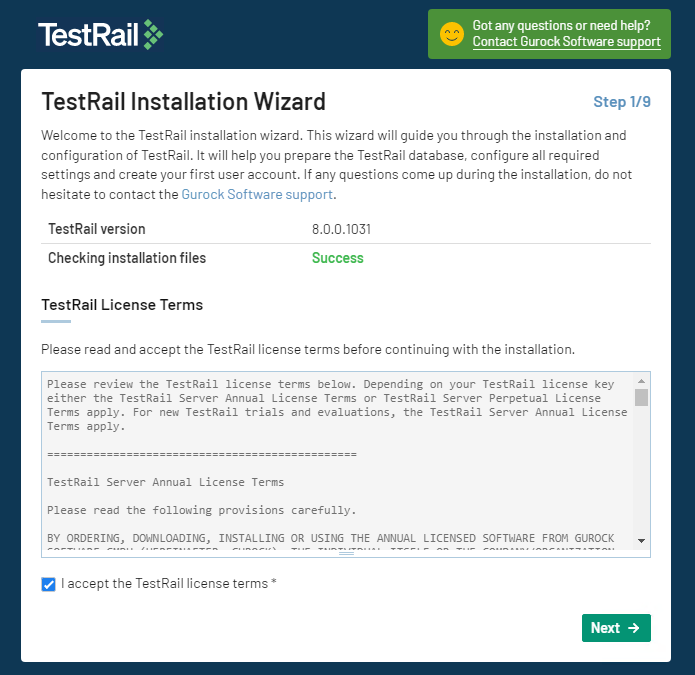Click the license box scroll-up arrow

[641, 381]
